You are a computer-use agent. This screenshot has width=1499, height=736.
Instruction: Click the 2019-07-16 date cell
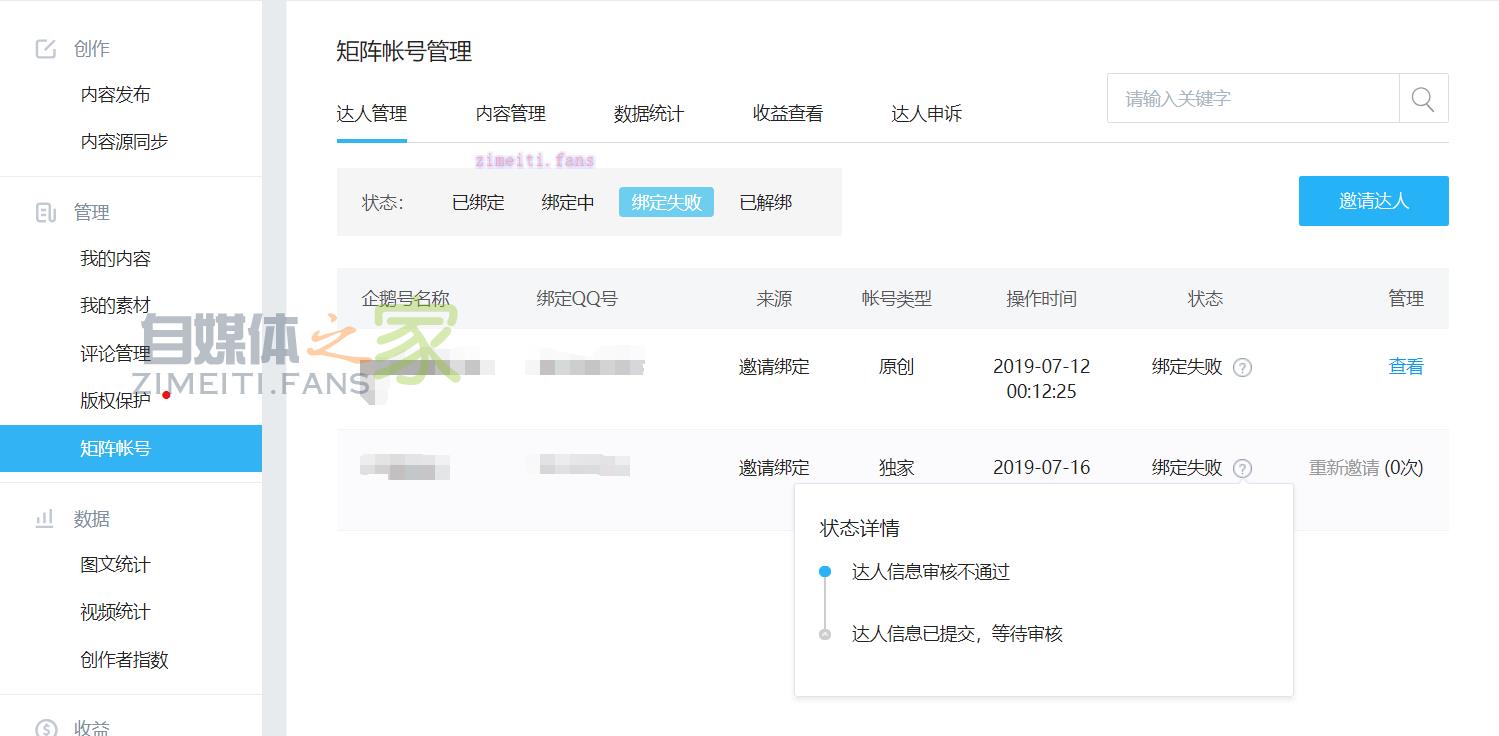click(1042, 468)
